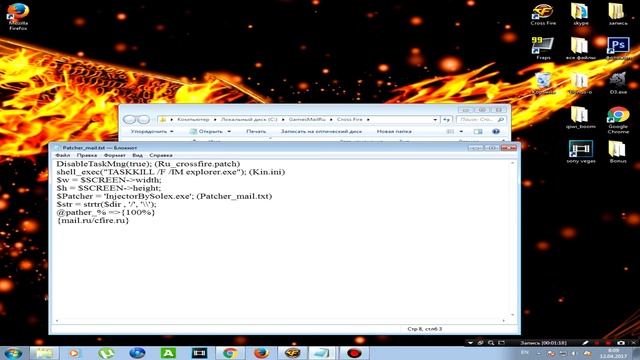The image size is (640, 360).
Task: Expand Explorer address bar history dropdown
Action: click(x=435, y=120)
